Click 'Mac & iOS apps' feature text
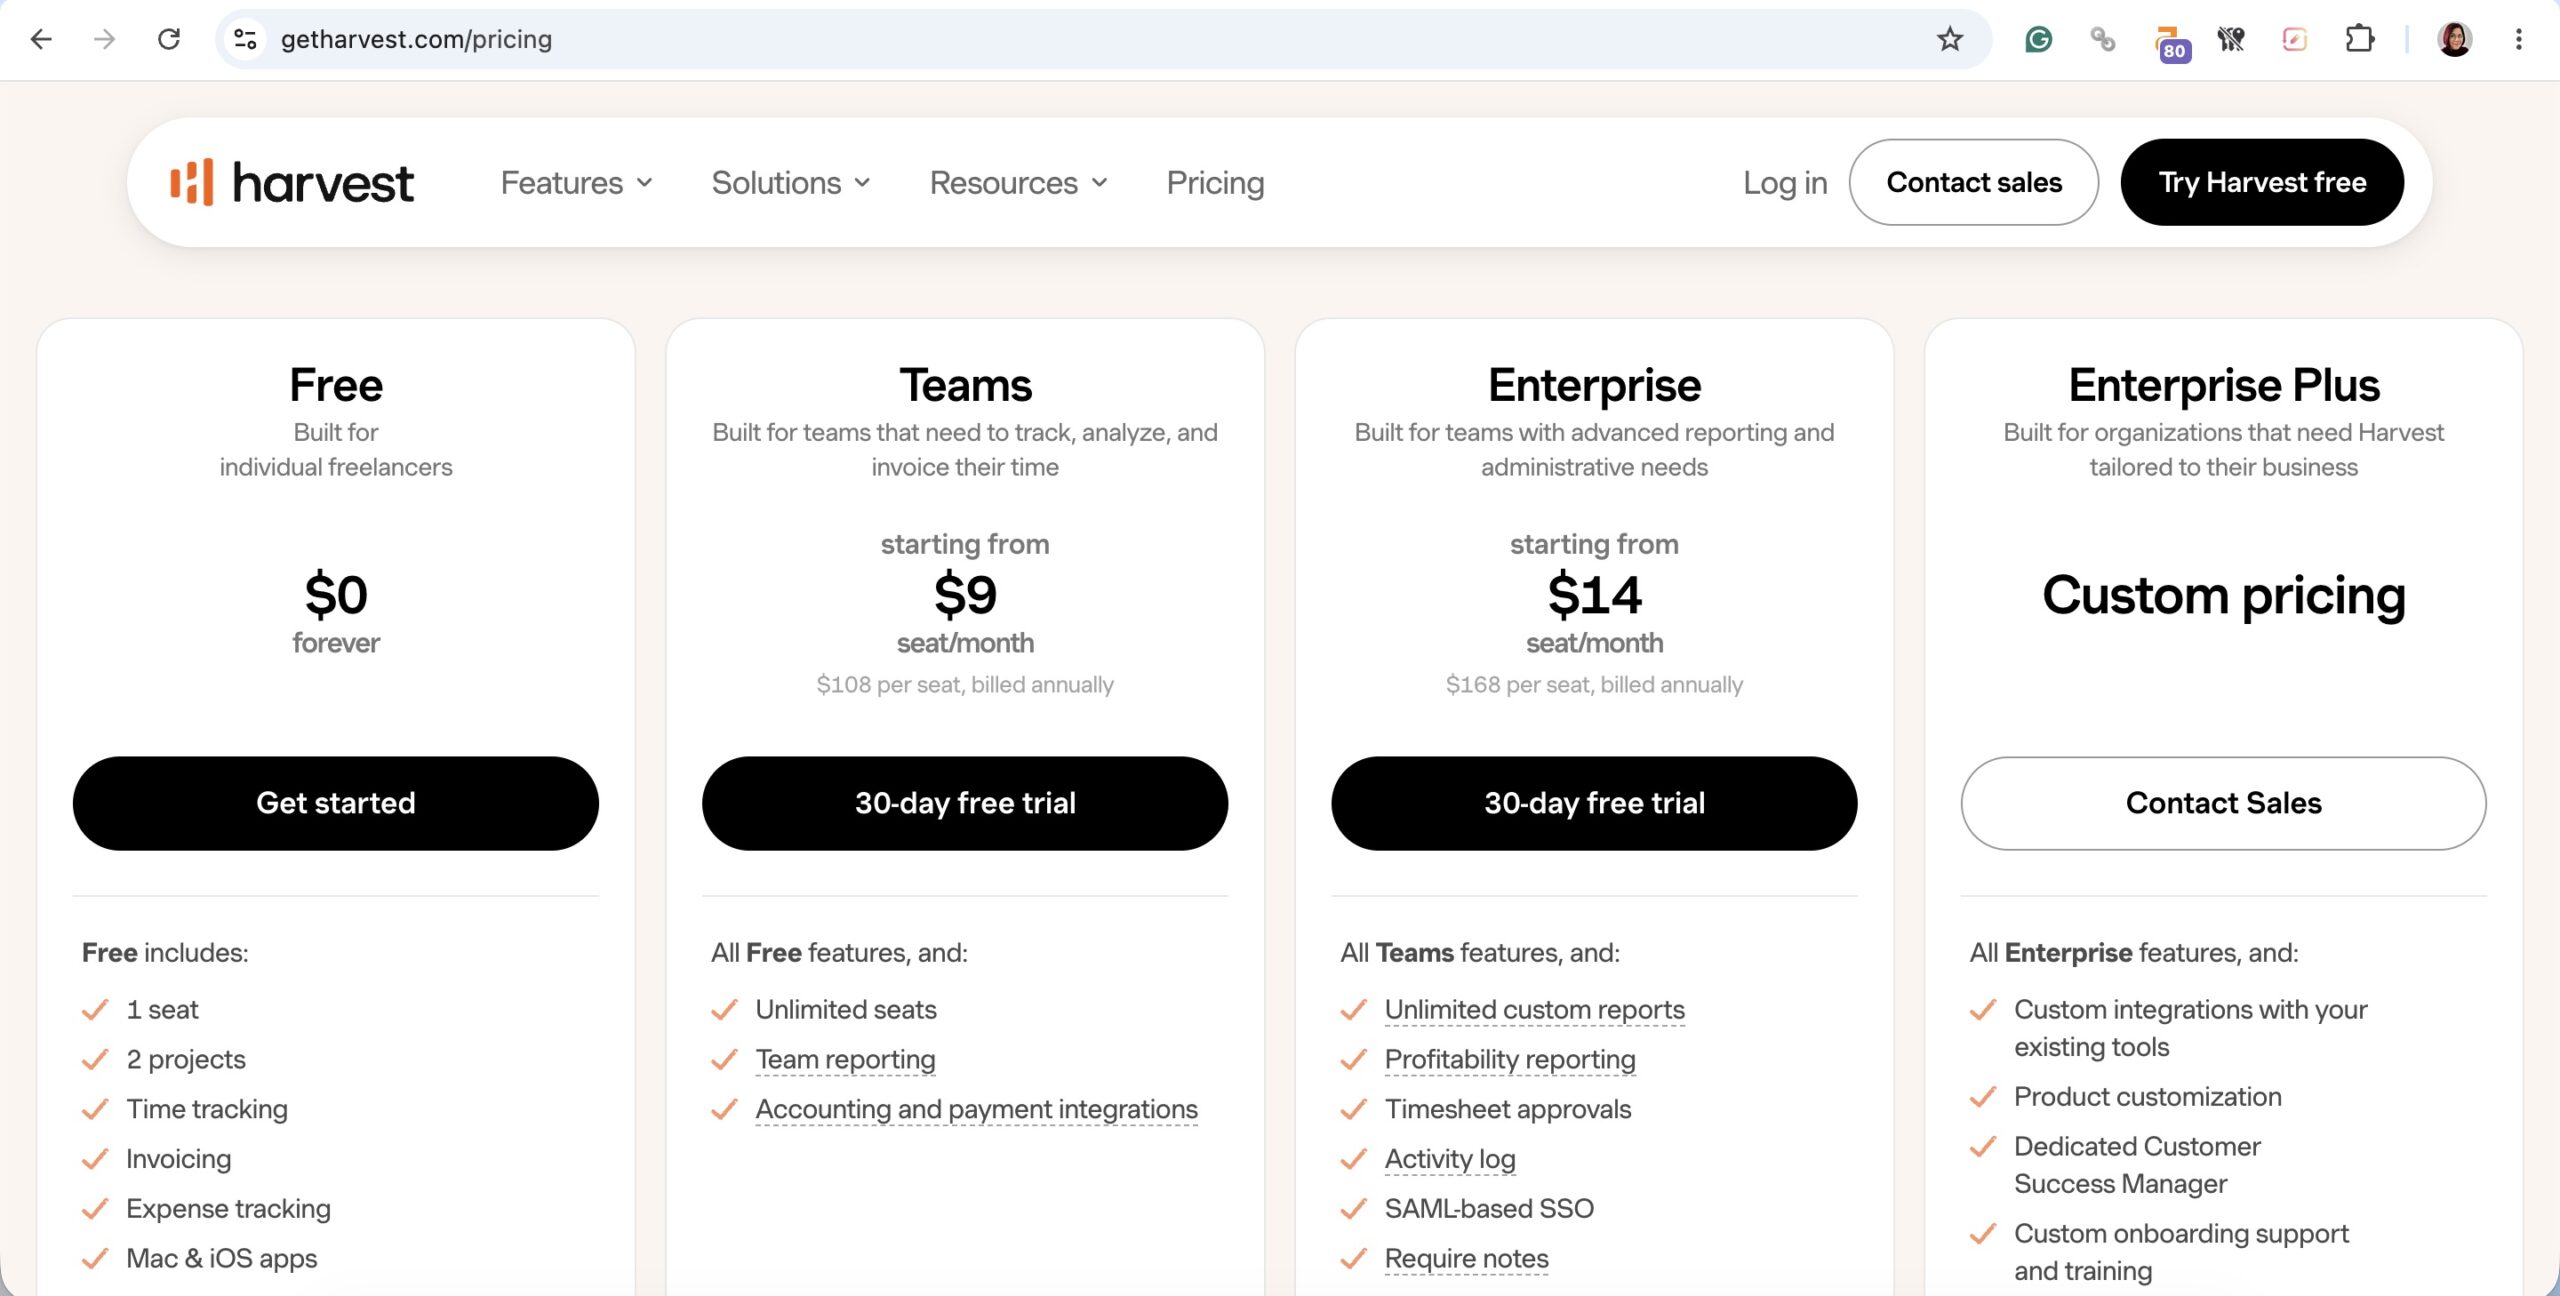The image size is (2560, 1296). [221, 1258]
